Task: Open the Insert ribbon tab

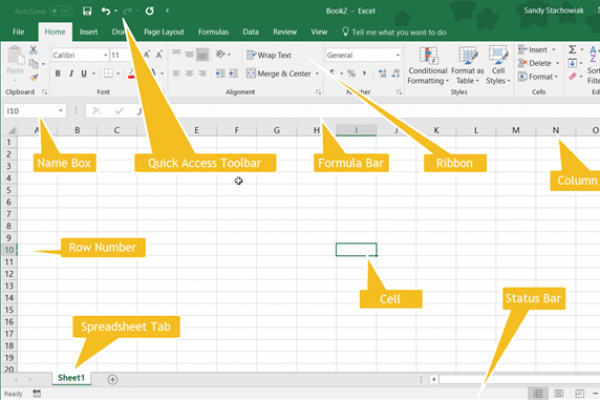Action: point(89,32)
